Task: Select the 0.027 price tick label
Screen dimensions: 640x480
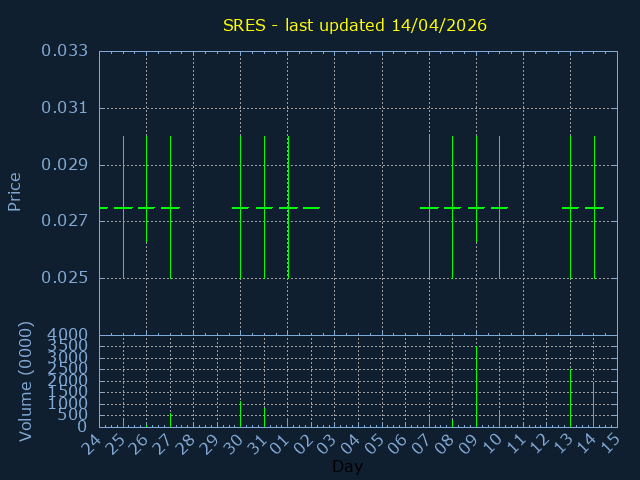Action: pyautogui.click(x=64, y=221)
